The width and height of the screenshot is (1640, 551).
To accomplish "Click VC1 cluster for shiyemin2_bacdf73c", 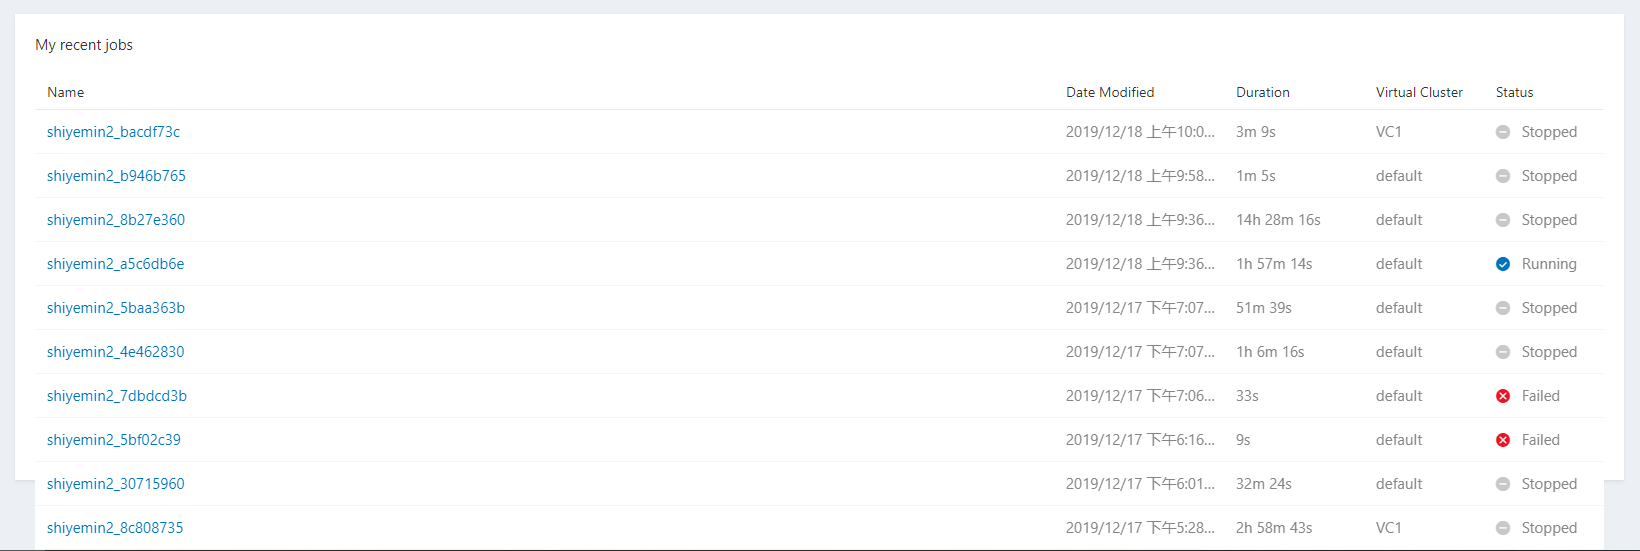I will tap(1389, 132).
